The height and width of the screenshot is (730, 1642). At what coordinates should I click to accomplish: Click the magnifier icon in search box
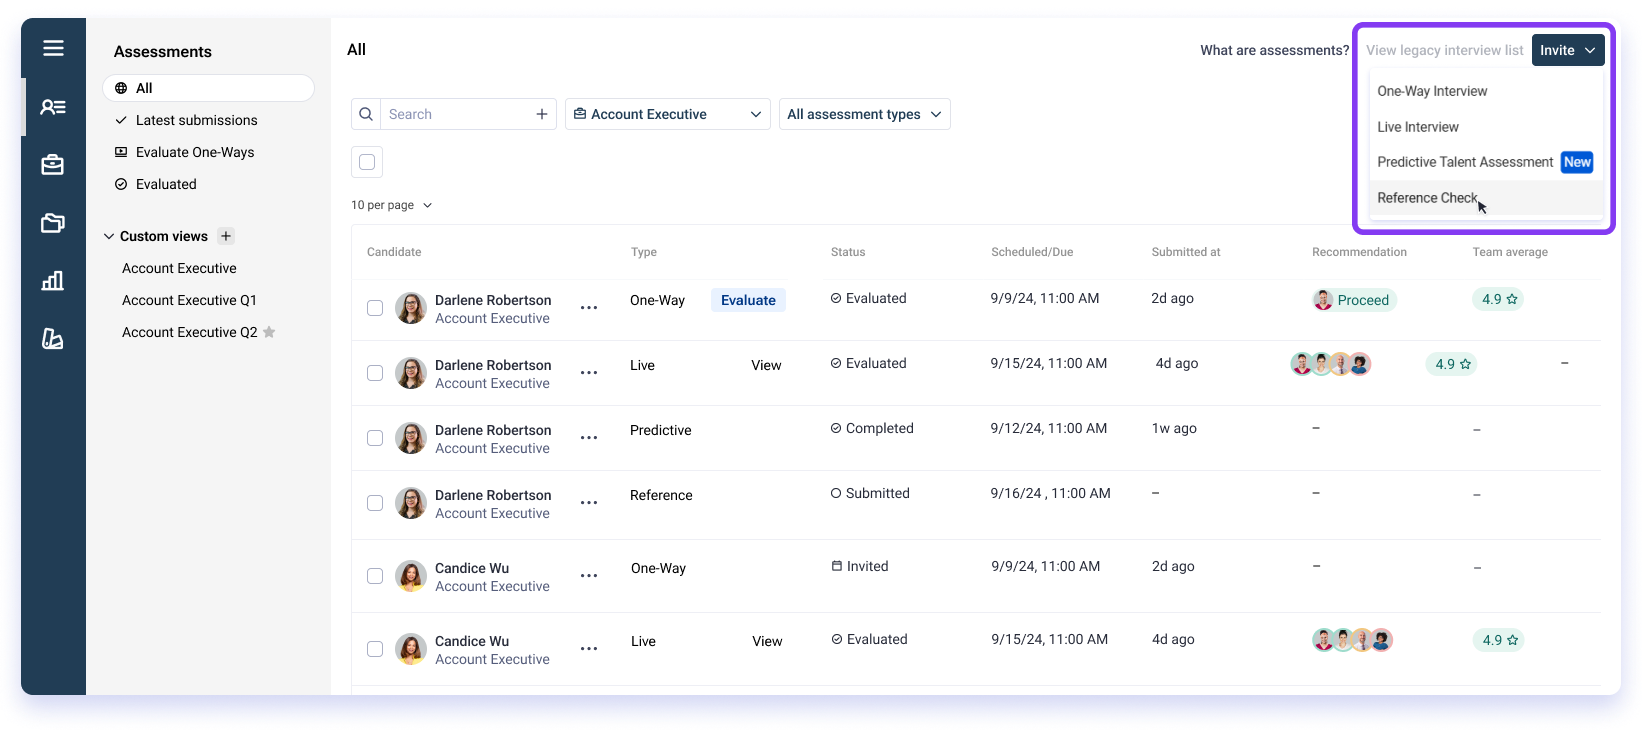coord(366,114)
